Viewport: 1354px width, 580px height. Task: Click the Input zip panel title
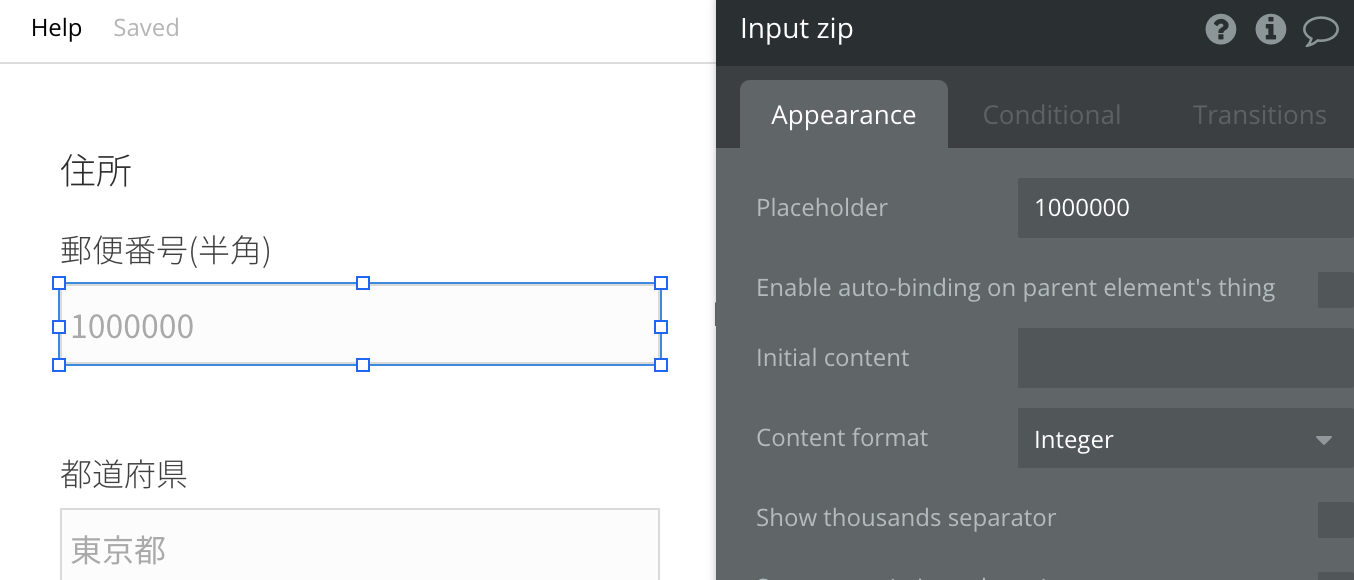(x=796, y=29)
